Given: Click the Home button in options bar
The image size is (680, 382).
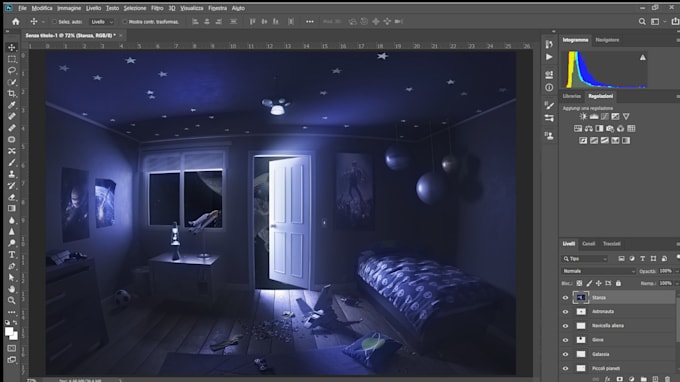Looking at the screenshot, I should coord(16,21).
